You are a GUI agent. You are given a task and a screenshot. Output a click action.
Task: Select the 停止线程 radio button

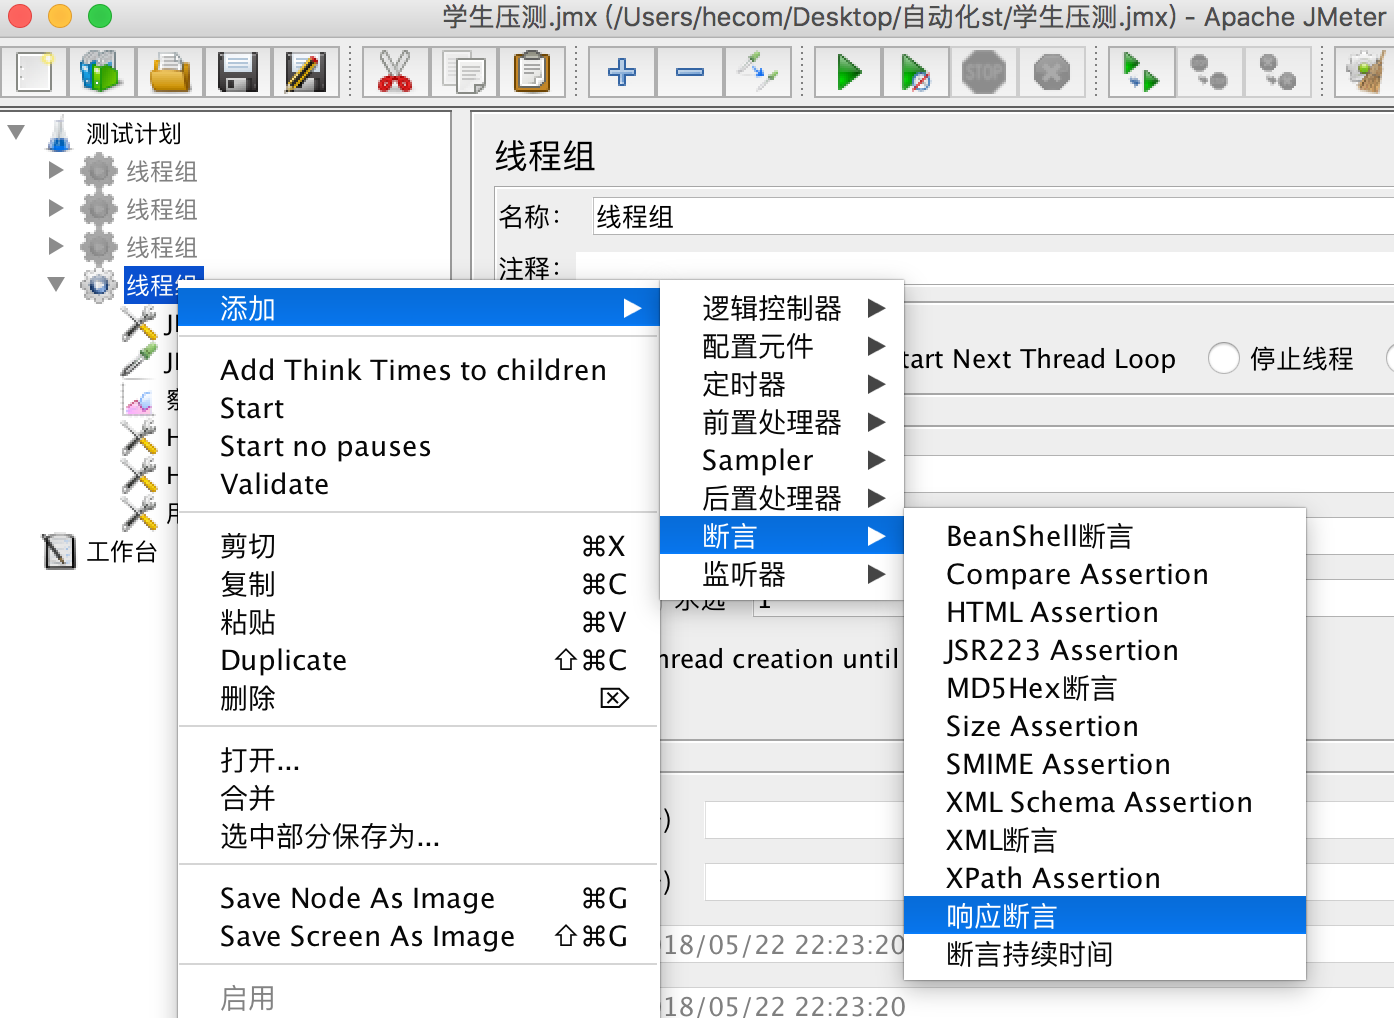1223,358
